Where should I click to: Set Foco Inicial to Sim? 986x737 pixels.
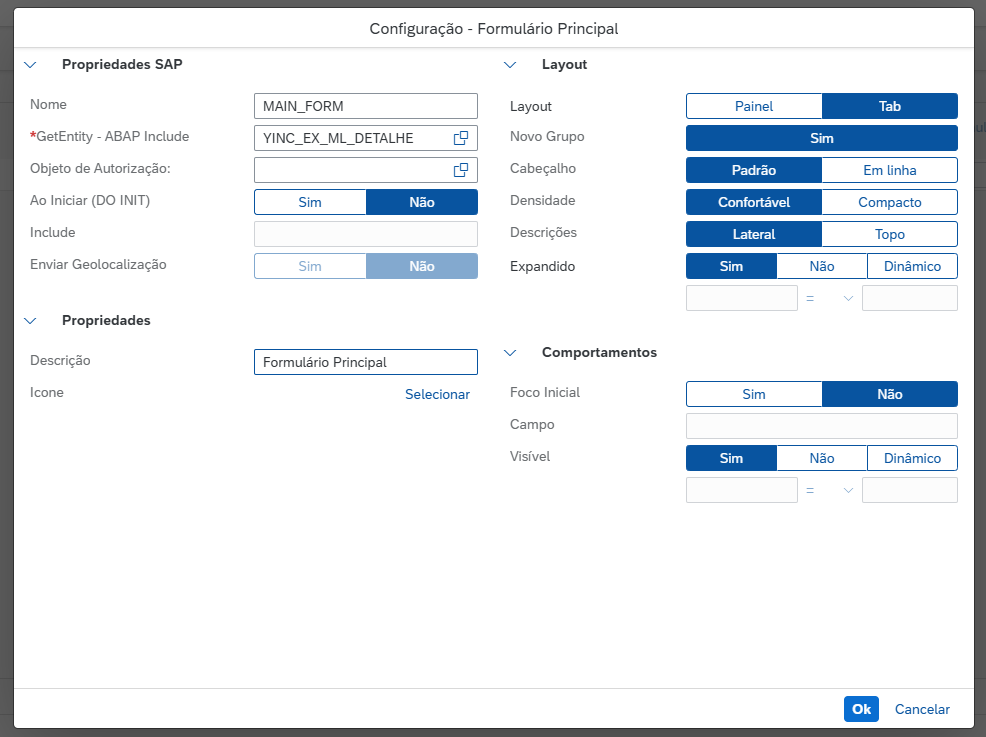[x=754, y=394]
